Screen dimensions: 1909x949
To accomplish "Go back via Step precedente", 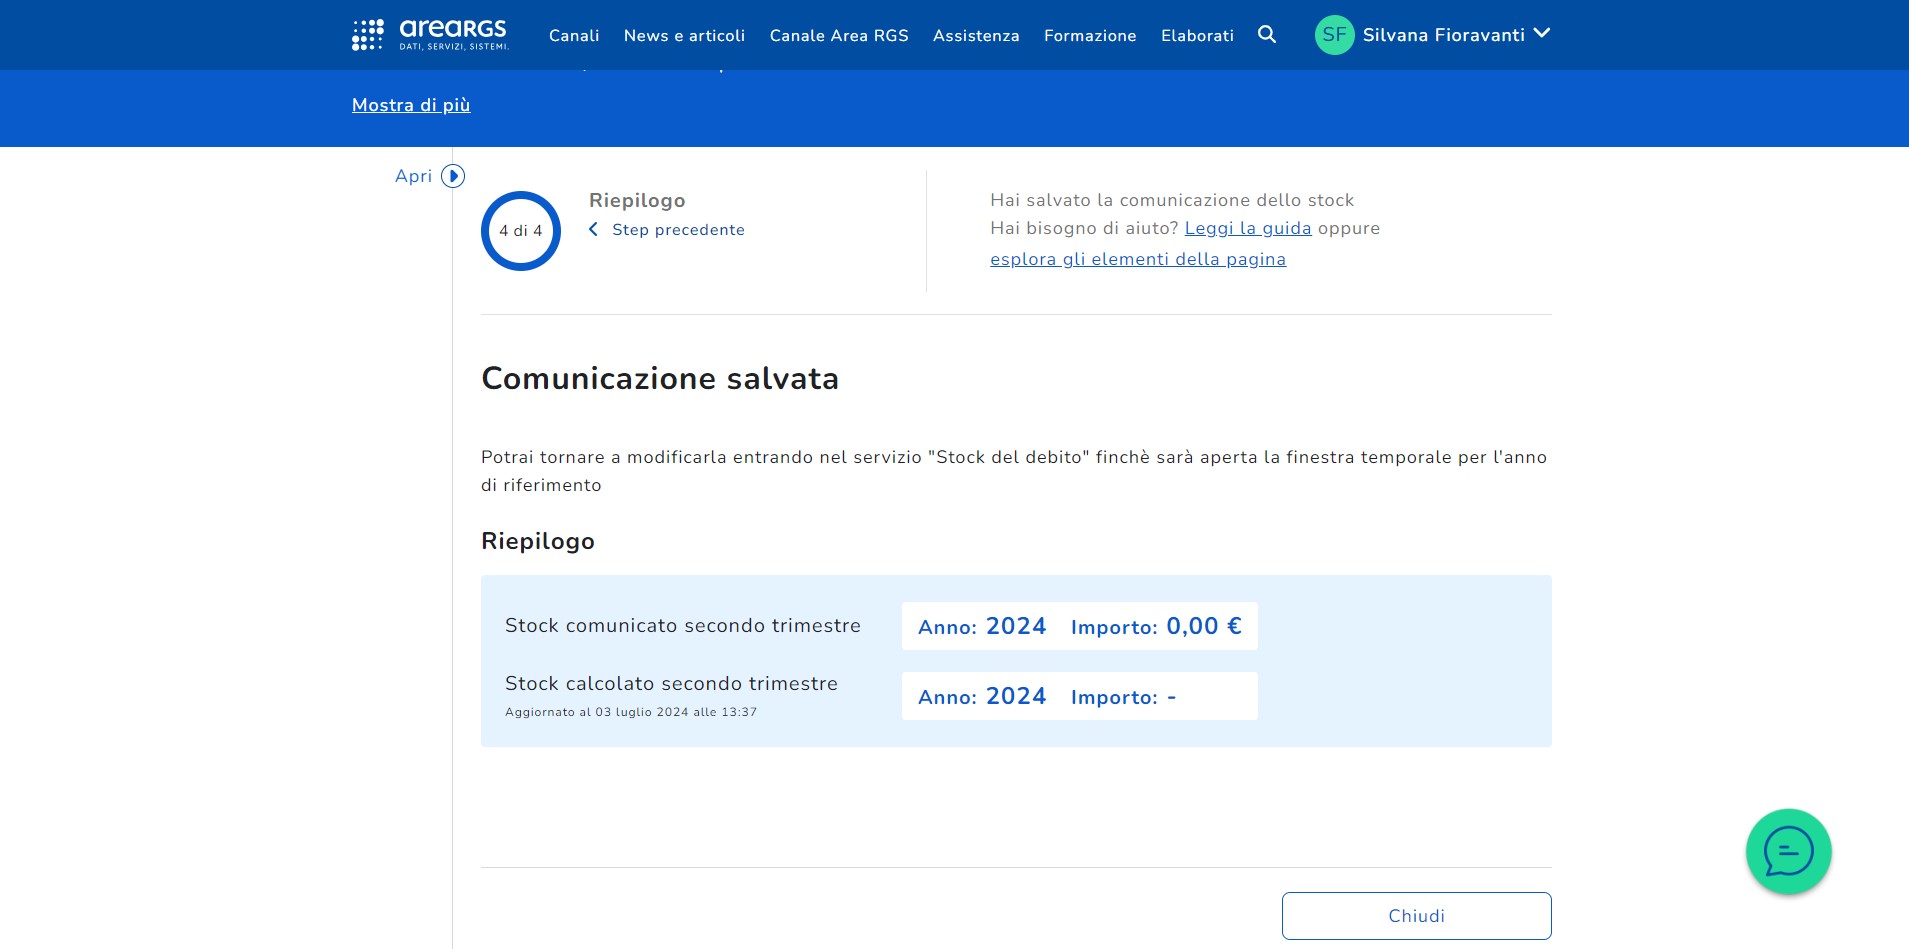I will (677, 230).
